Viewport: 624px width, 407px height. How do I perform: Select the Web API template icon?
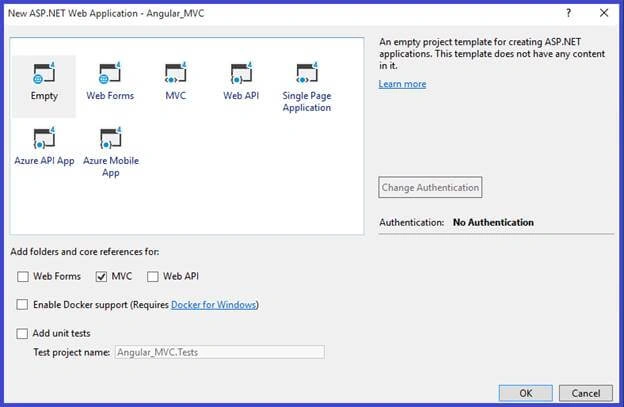(241, 73)
